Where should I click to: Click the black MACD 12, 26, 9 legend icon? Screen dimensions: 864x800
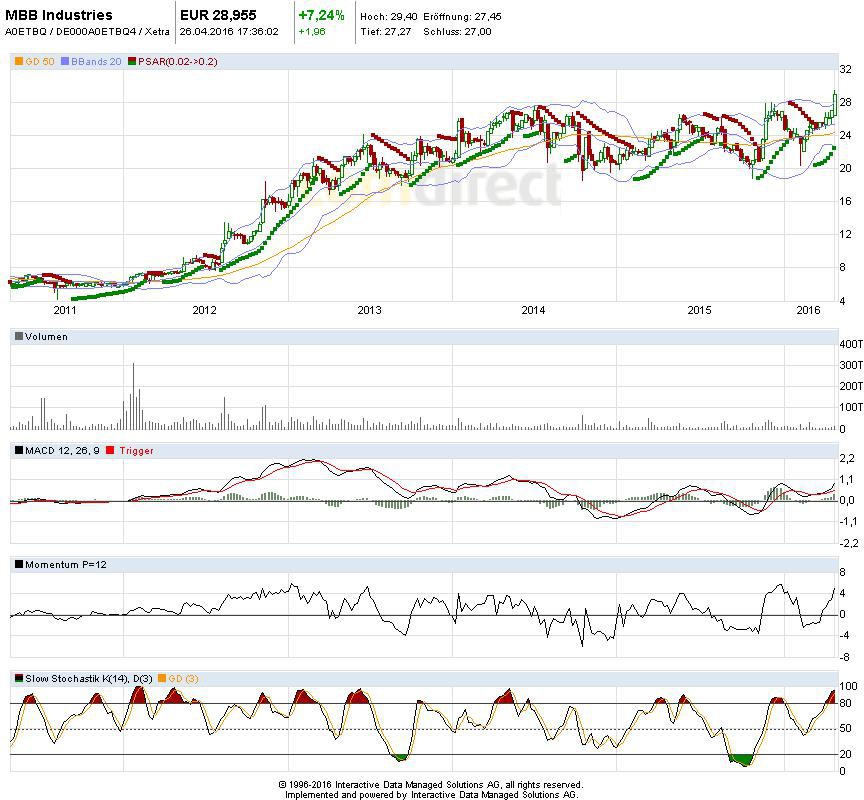point(18,451)
